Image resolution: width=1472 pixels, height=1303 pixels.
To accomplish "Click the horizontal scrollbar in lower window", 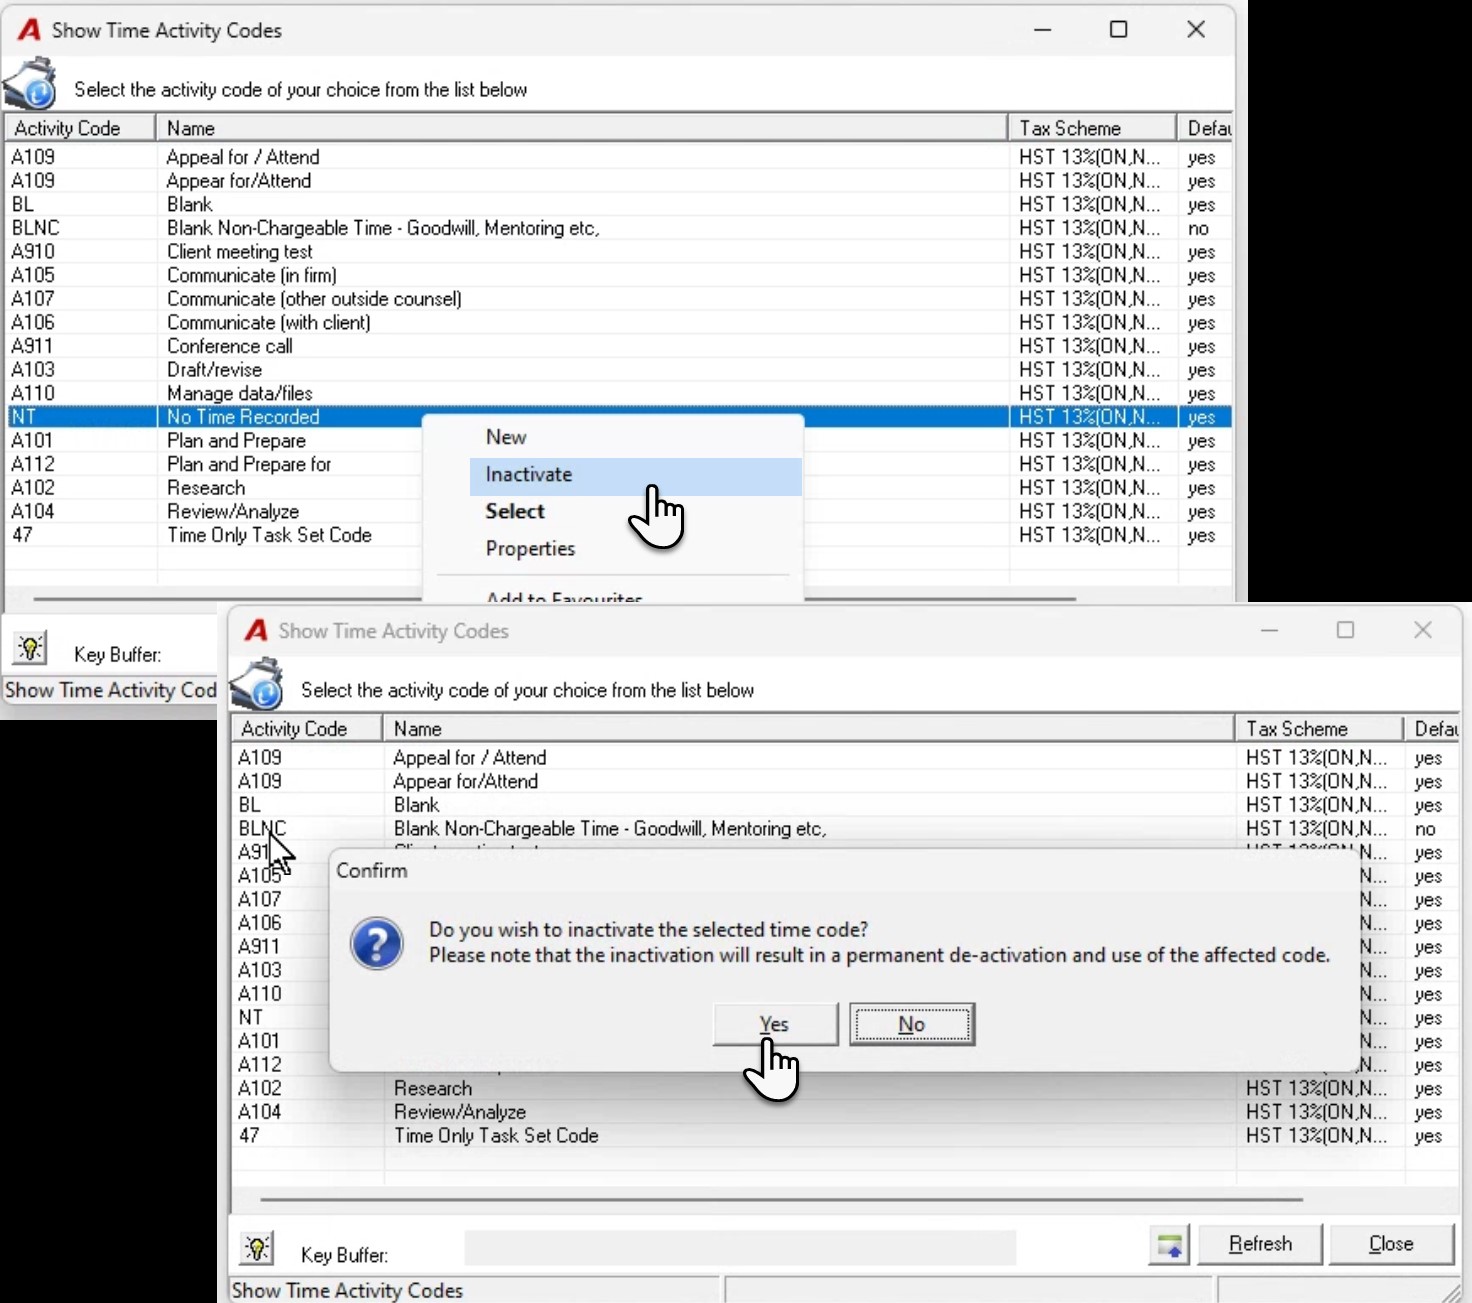I will [x=782, y=1198].
